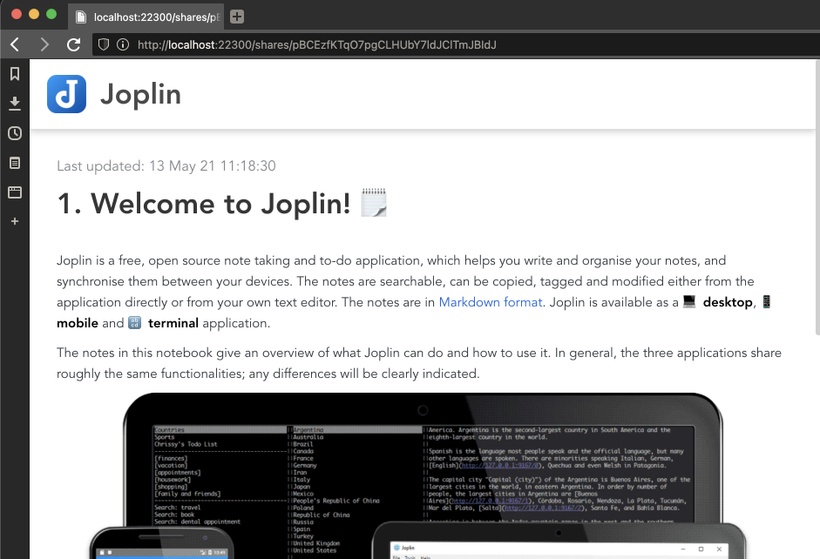The width and height of the screenshot is (820, 559).
Task: Open a new tab with the plus button
Action: pyautogui.click(x=236, y=17)
